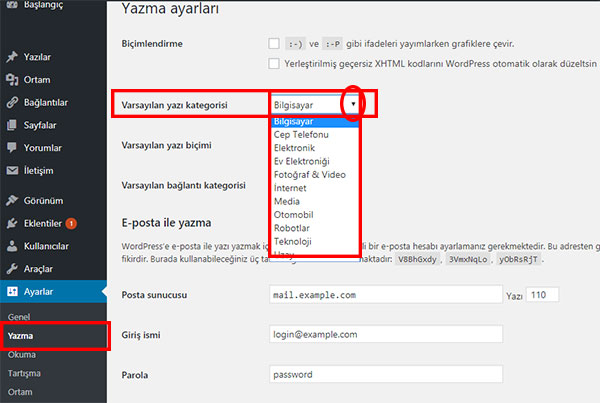
Task: Choose Fotoğraf & Video from the list
Action: pos(315,175)
